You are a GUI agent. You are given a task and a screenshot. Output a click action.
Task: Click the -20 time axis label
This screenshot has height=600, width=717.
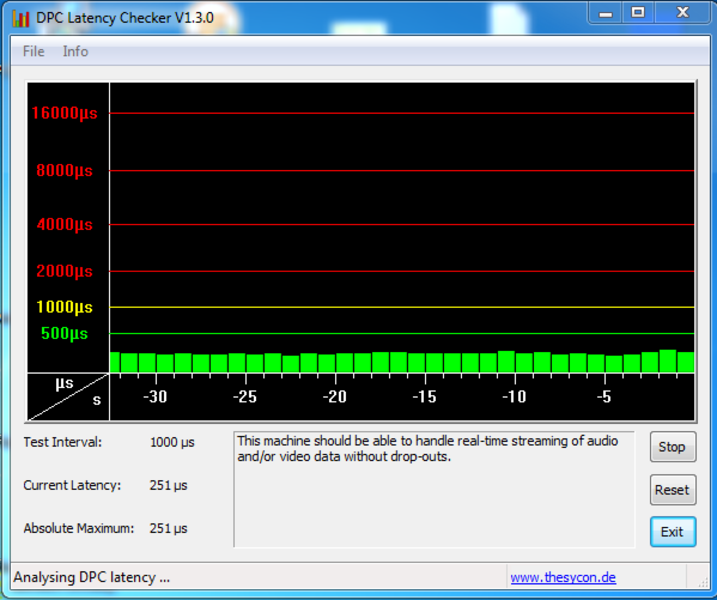334,396
